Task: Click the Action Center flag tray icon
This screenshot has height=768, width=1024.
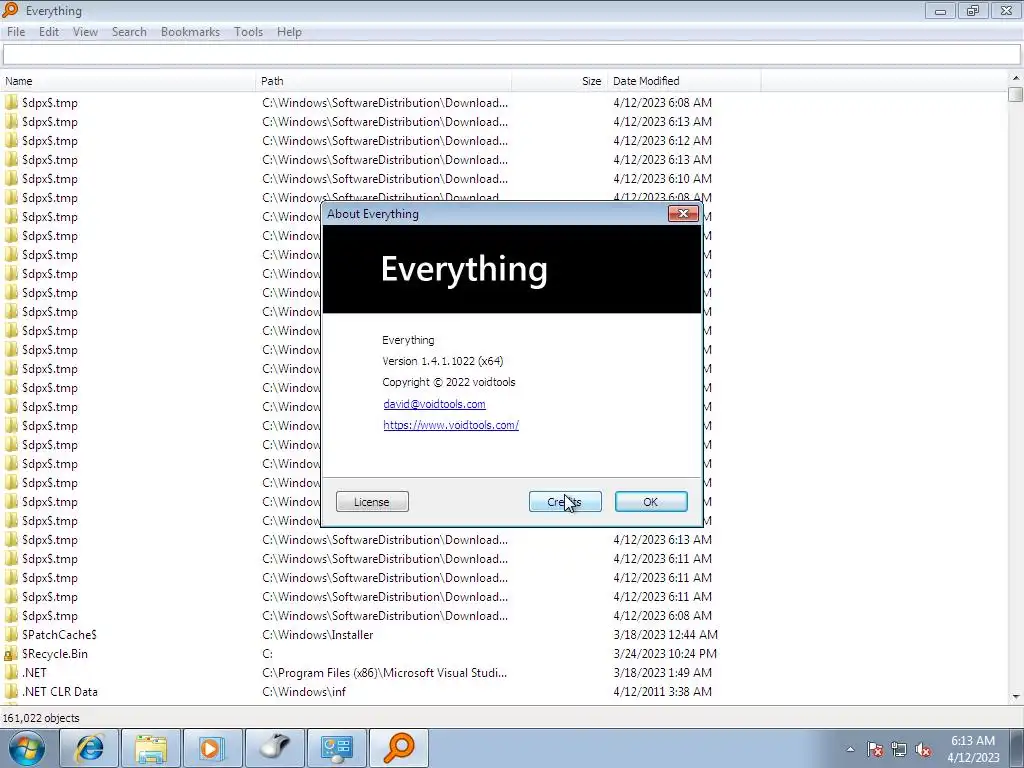Action: (x=875, y=749)
